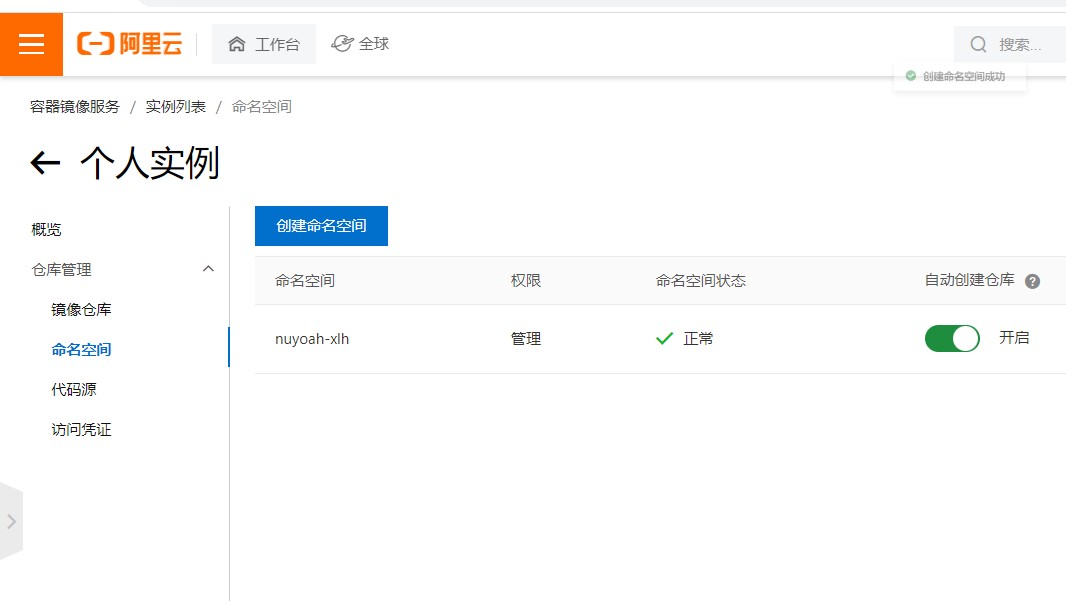
Task: Click the 创建命名空间 button
Action: pyautogui.click(x=322, y=226)
